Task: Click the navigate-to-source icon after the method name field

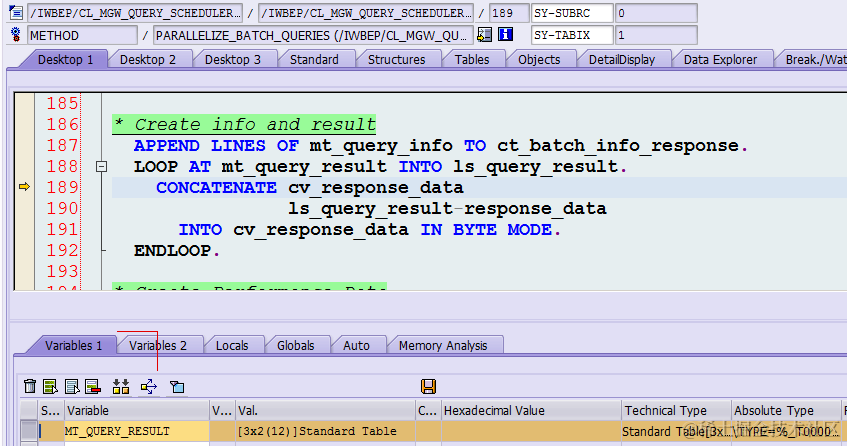Action: [x=485, y=35]
